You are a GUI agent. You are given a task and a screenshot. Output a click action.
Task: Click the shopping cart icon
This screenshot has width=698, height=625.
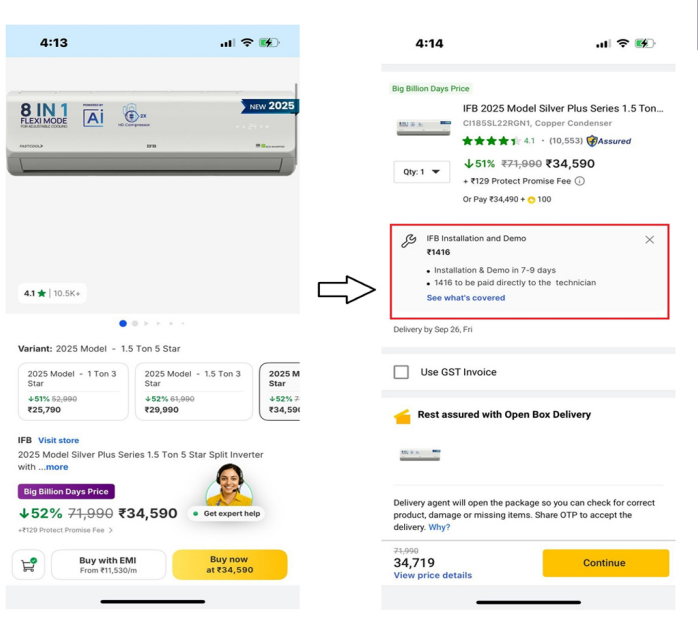pos(28,565)
